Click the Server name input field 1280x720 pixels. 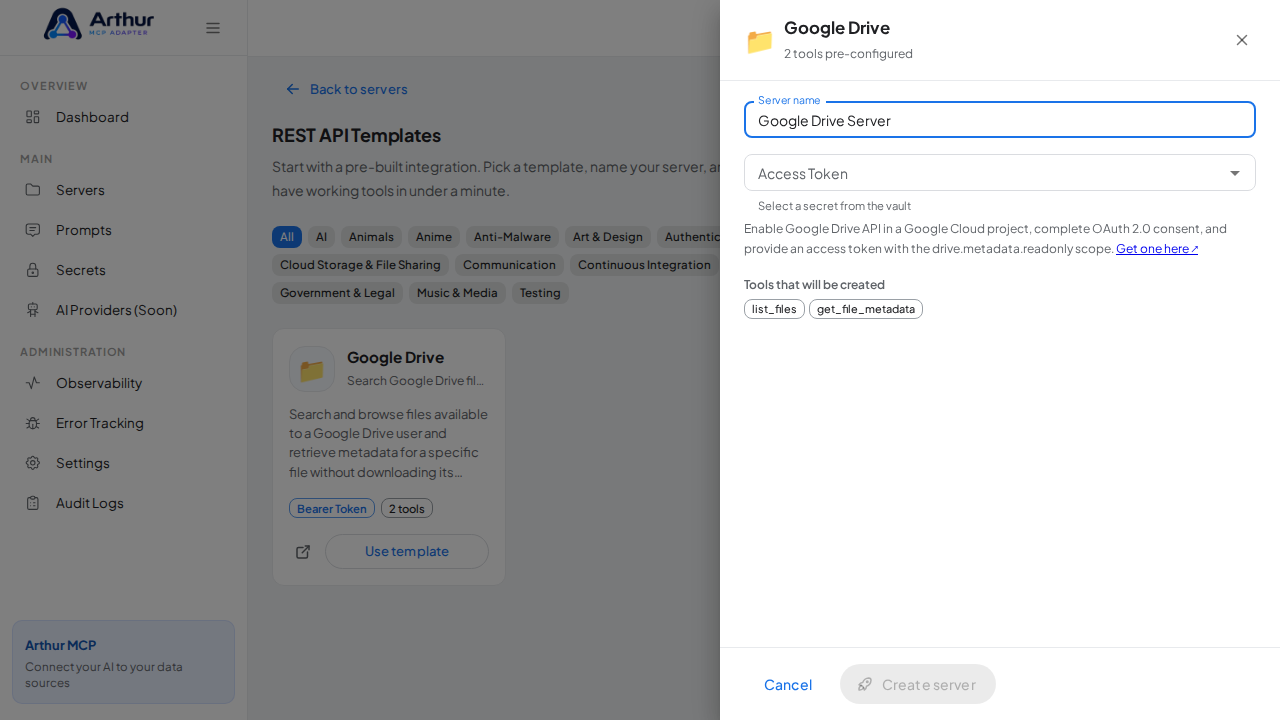pos(1000,120)
